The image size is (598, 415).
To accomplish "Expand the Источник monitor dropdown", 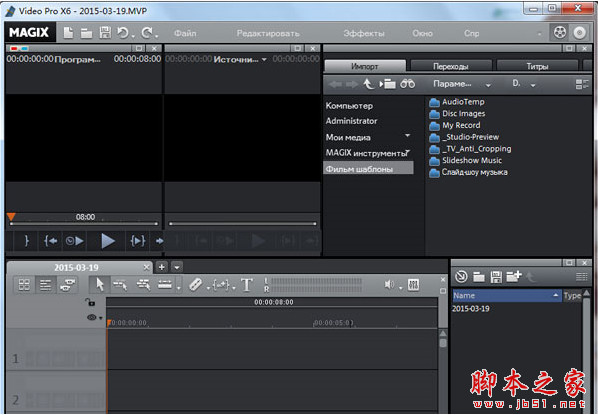I will (264, 60).
